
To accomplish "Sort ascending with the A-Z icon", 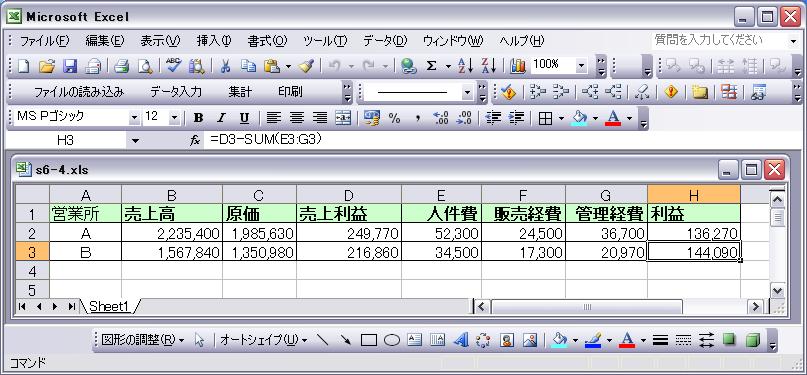I will pyautogui.click(x=465, y=66).
